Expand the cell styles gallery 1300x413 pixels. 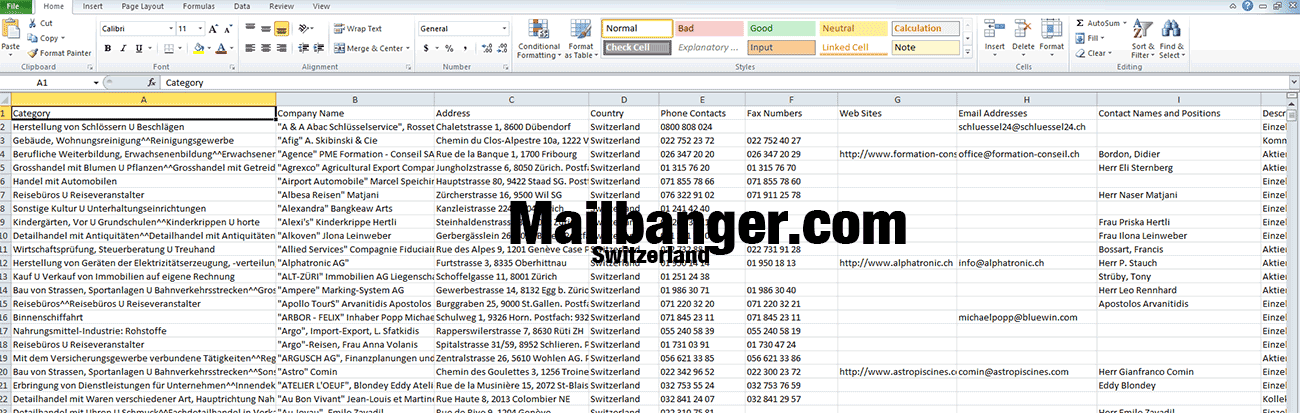point(967,51)
